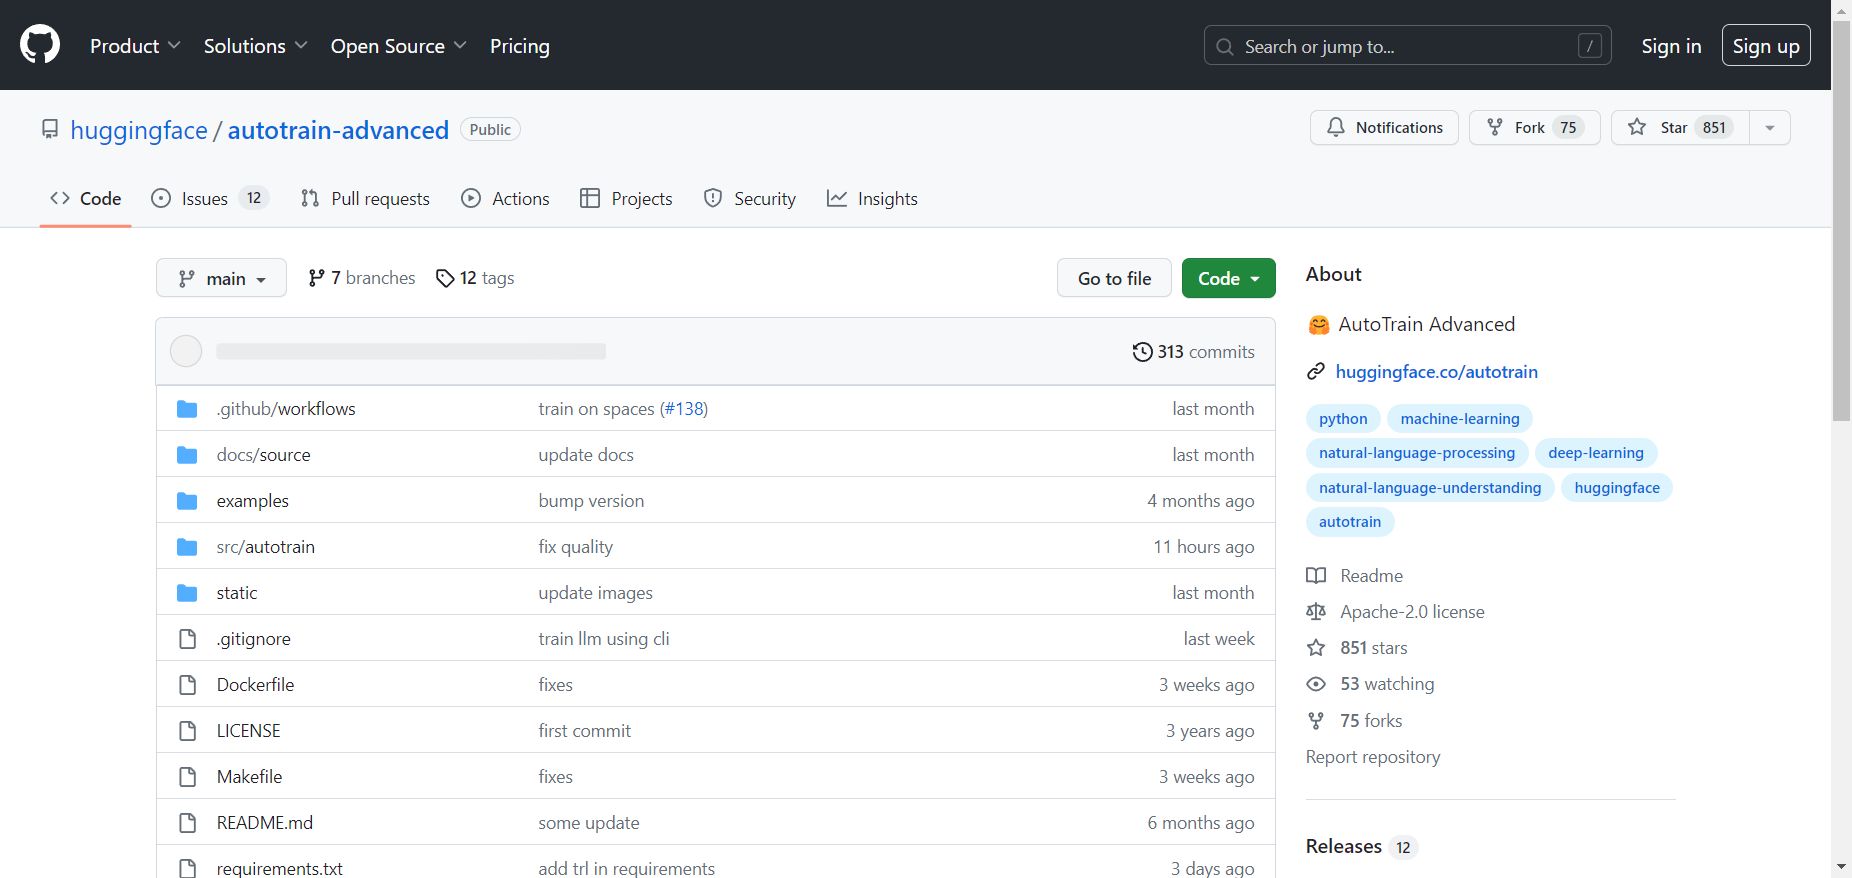
Task: Click the .github/workflows folder icon
Action: pos(187,408)
